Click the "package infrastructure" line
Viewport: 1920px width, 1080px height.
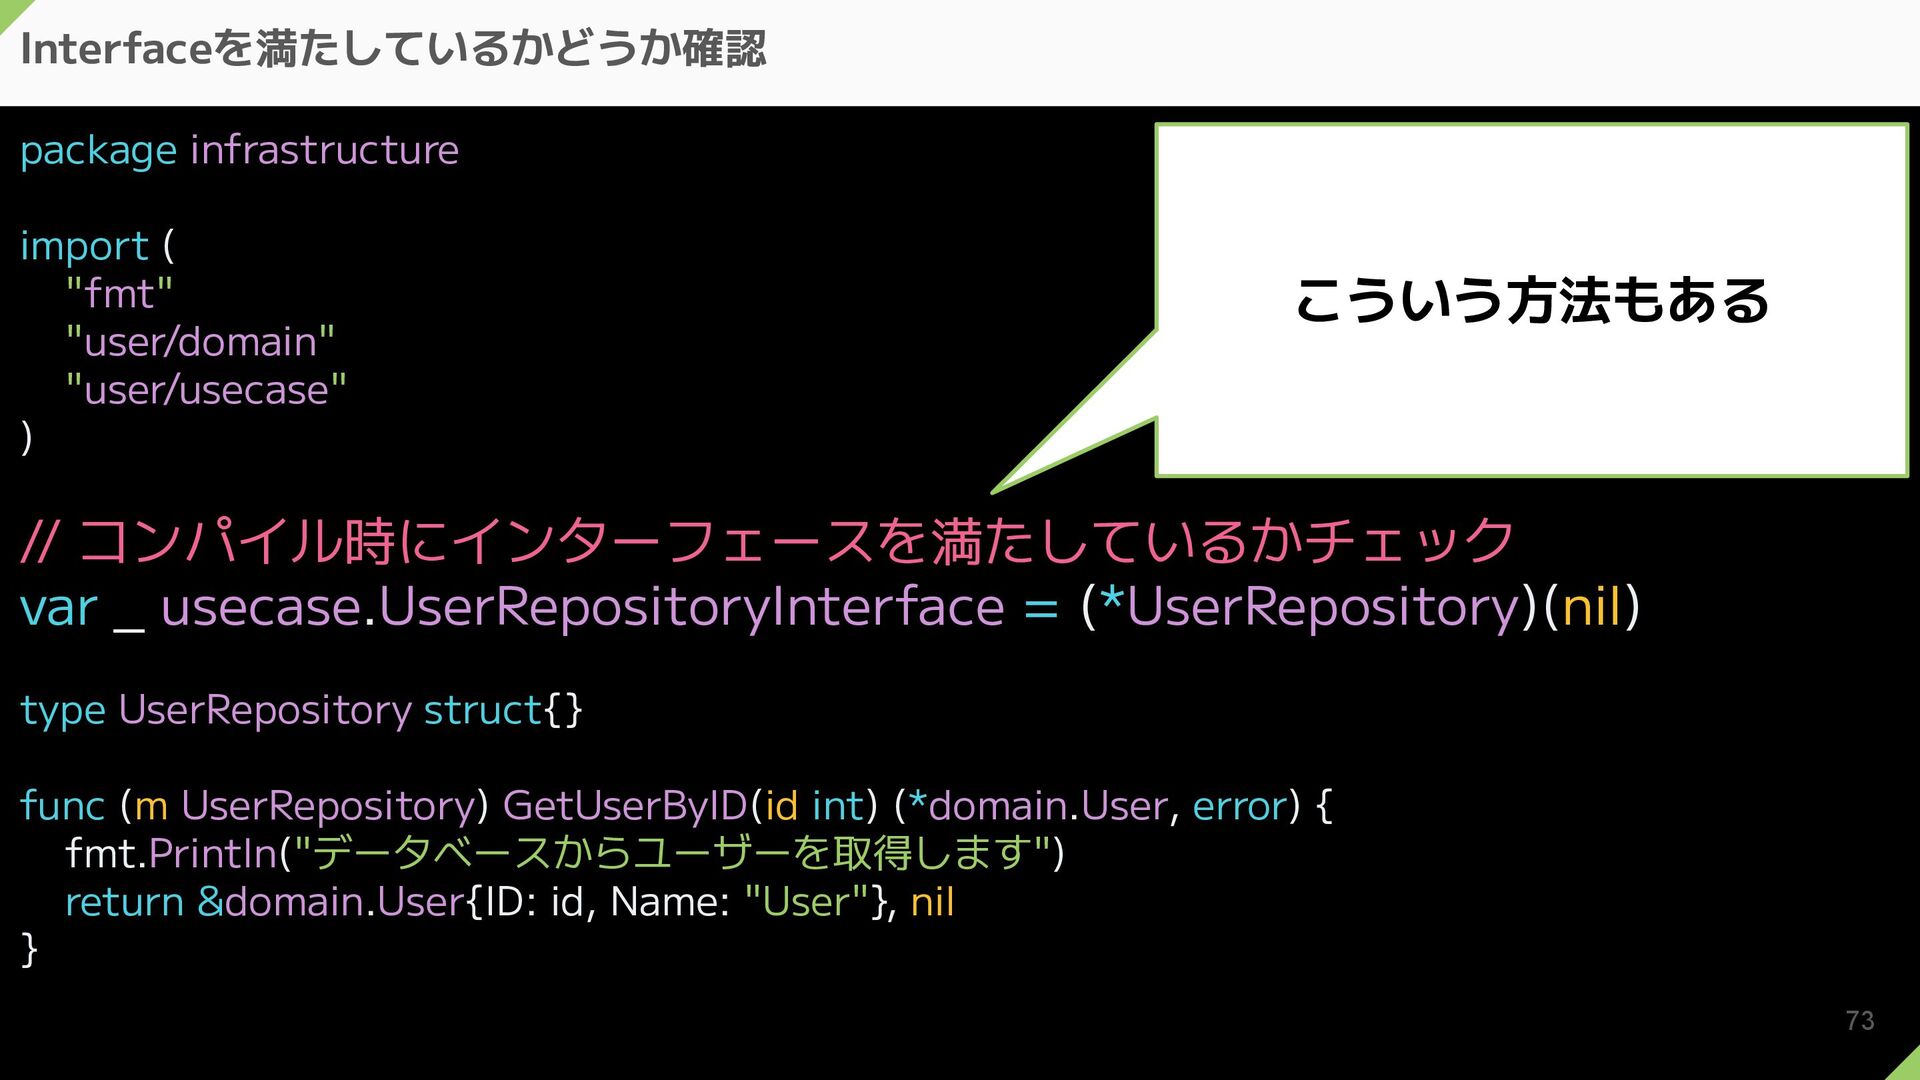coord(239,151)
